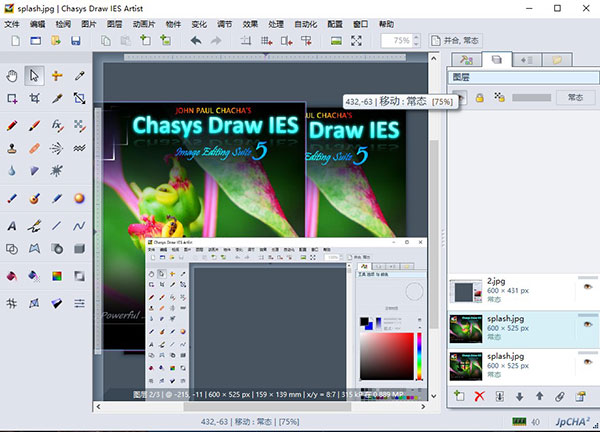Toggle visibility of 2.jpg layer
Image resolution: width=600 pixels, height=432 pixels.
[588, 287]
